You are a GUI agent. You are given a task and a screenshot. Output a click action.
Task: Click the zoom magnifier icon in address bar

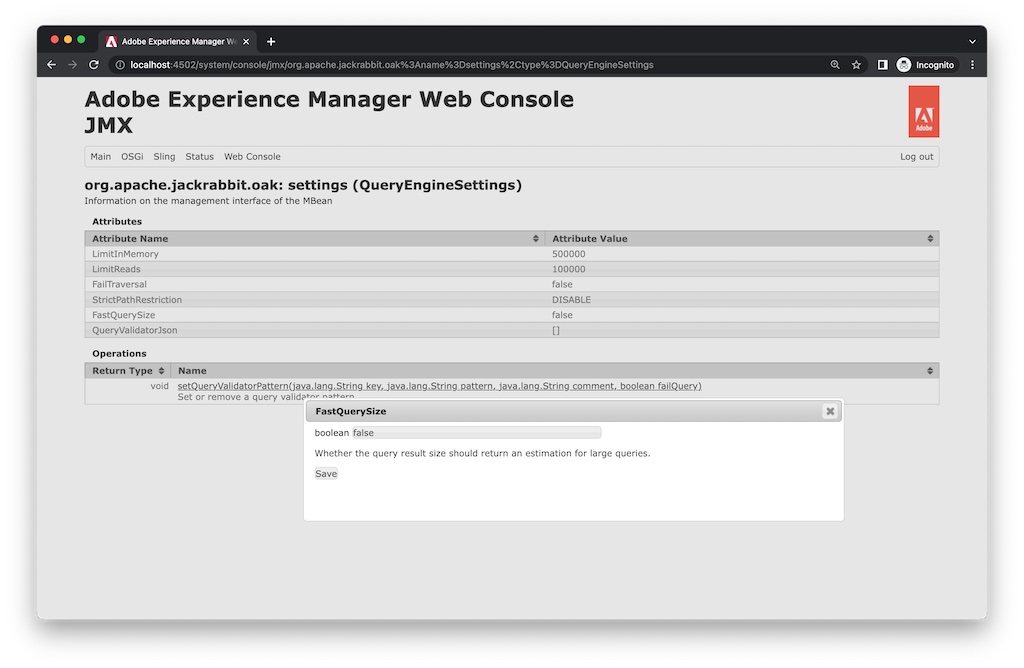coord(835,65)
